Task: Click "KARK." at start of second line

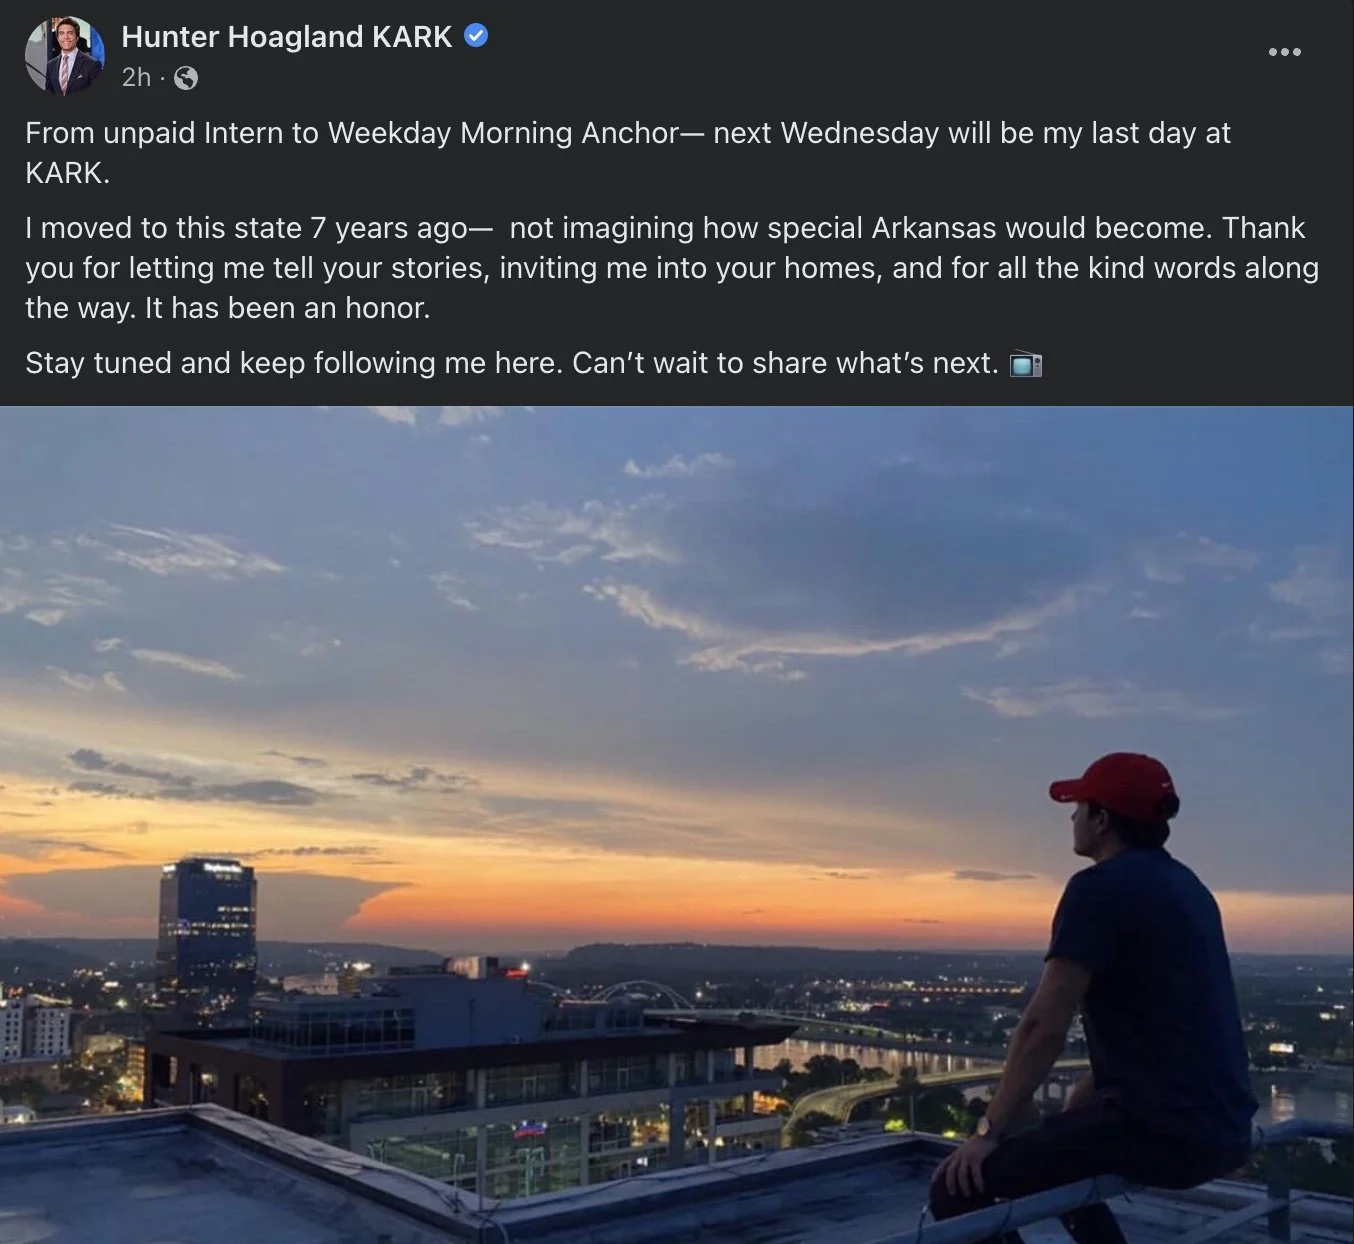Action: [67, 173]
